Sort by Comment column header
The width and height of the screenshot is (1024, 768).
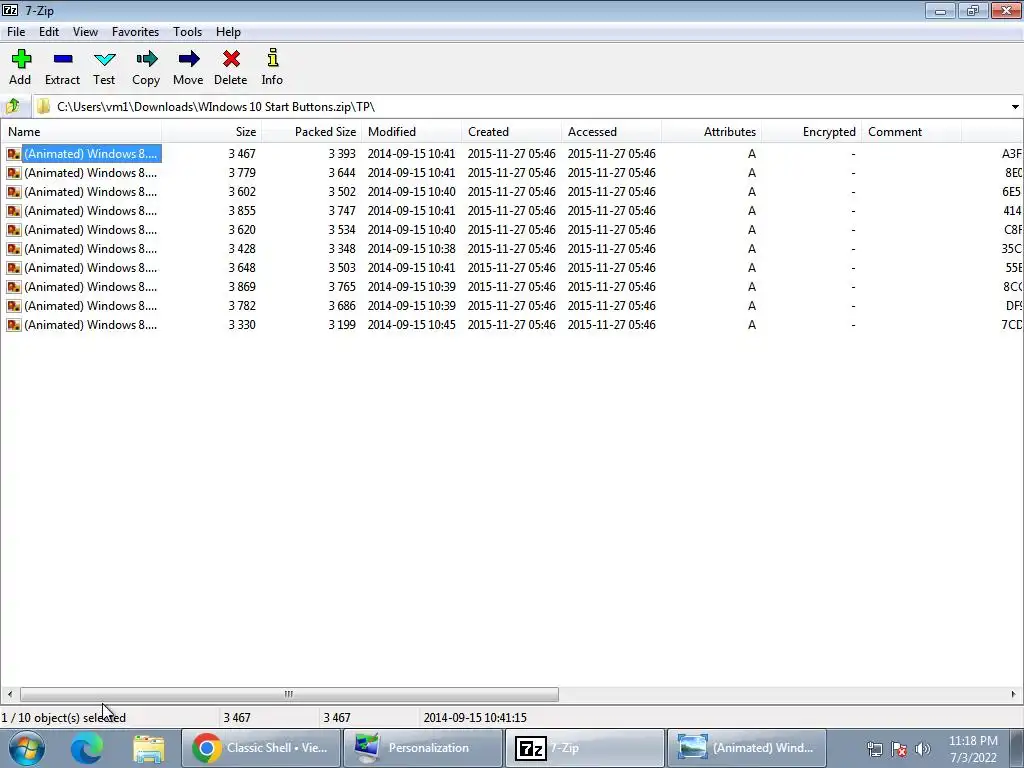[x=911, y=132]
